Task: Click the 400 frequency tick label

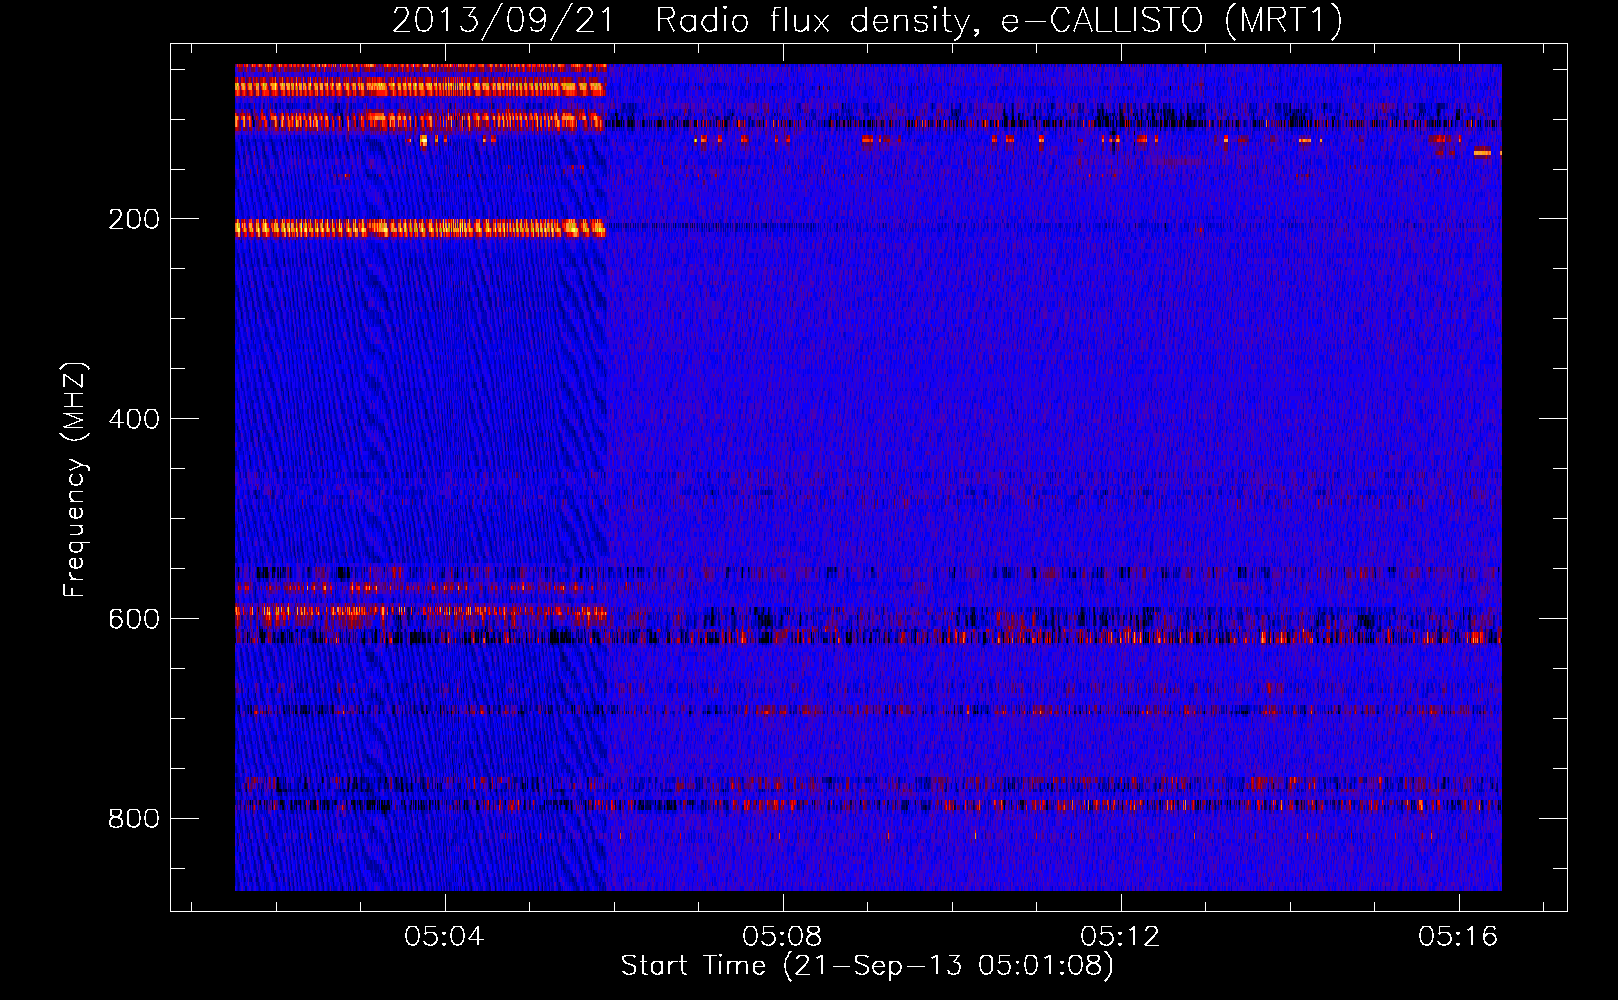Action: coord(134,419)
